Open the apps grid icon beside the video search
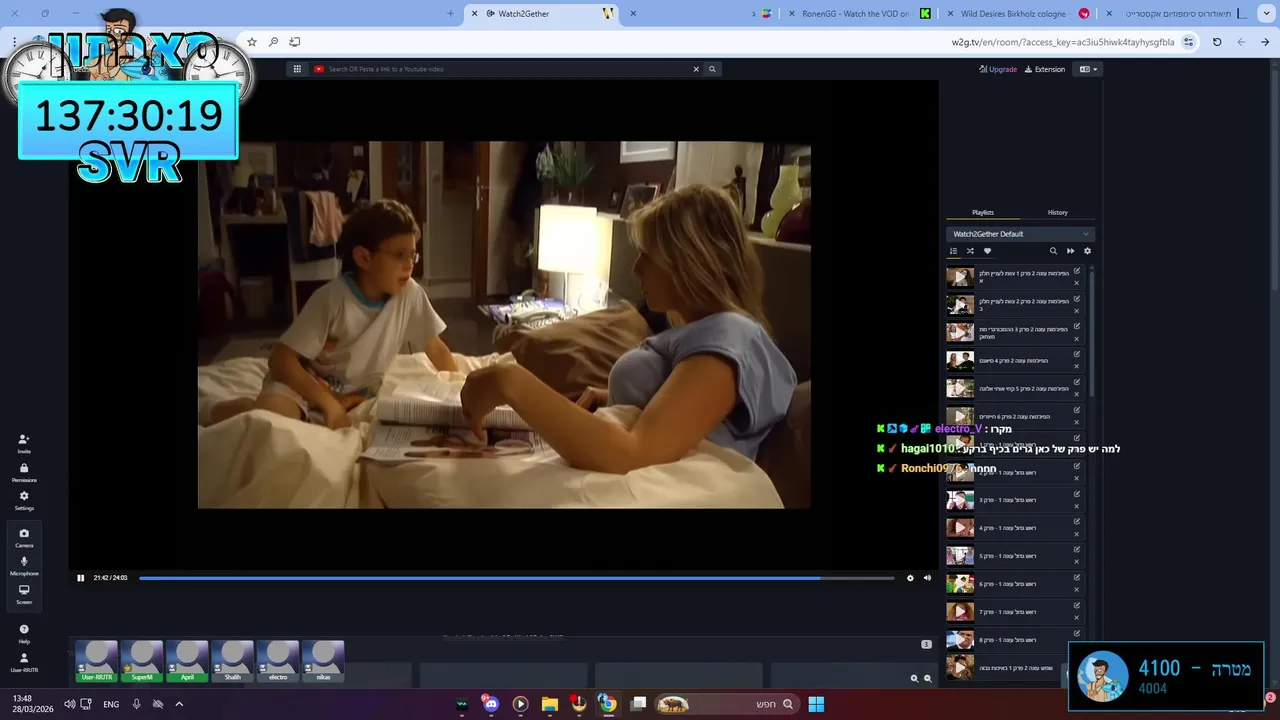This screenshot has width=1280, height=720. [297, 69]
